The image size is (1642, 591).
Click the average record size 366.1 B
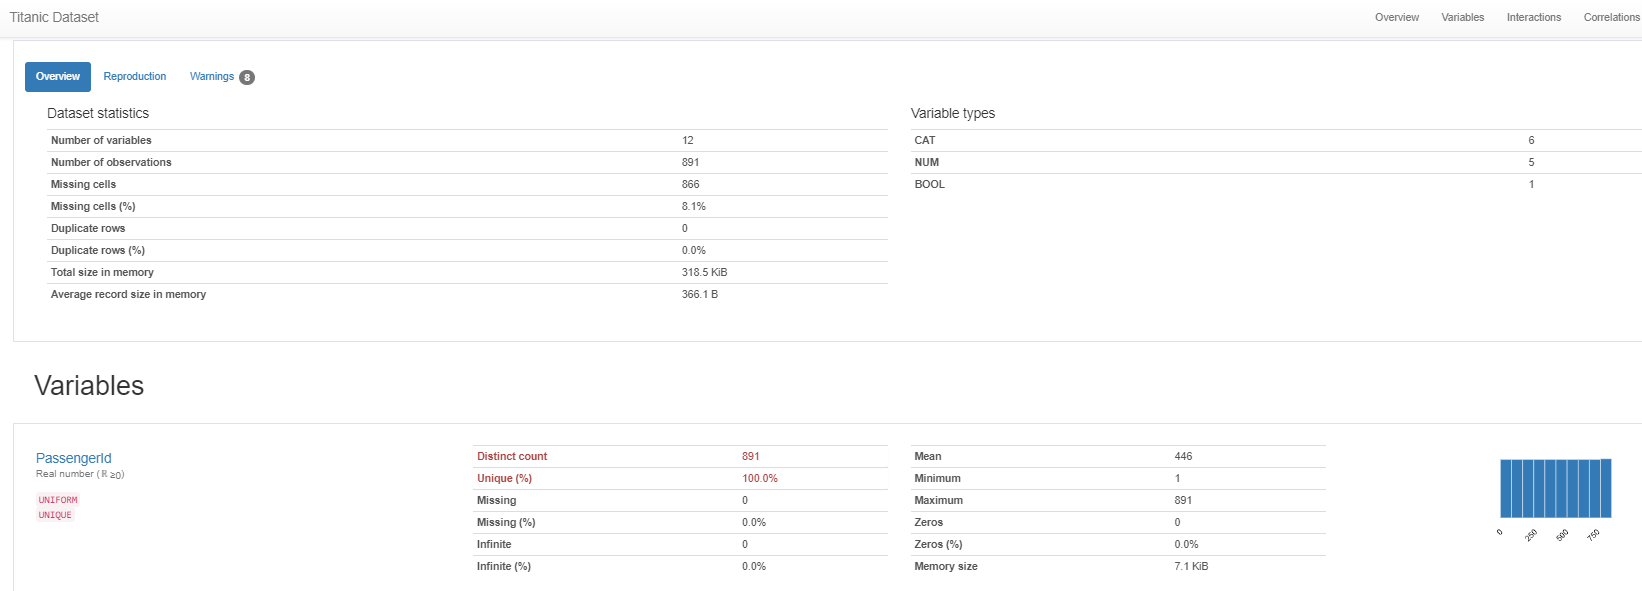click(700, 294)
